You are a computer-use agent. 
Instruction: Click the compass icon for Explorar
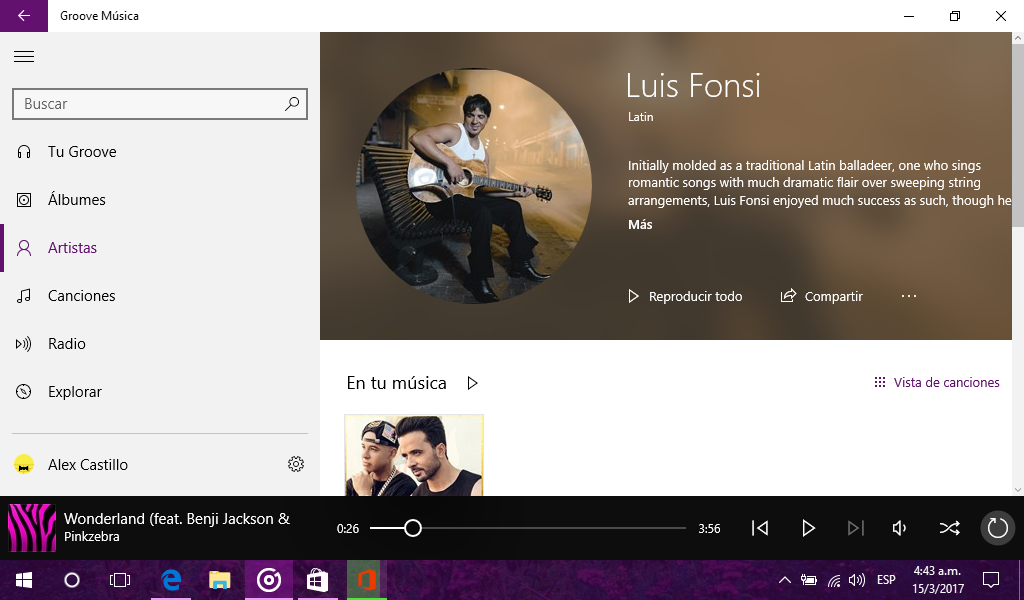coord(24,392)
